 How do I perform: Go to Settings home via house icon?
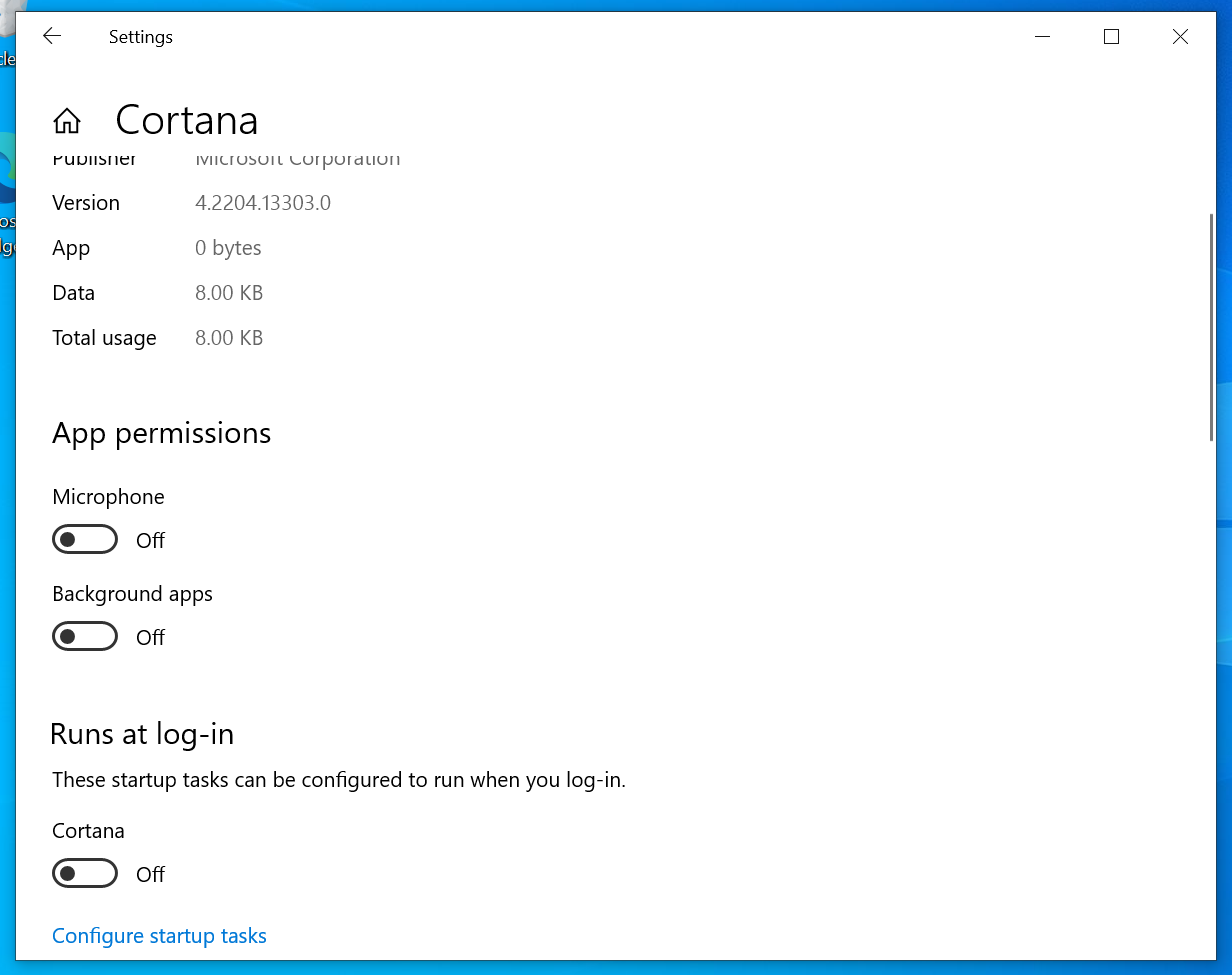[67, 121]
